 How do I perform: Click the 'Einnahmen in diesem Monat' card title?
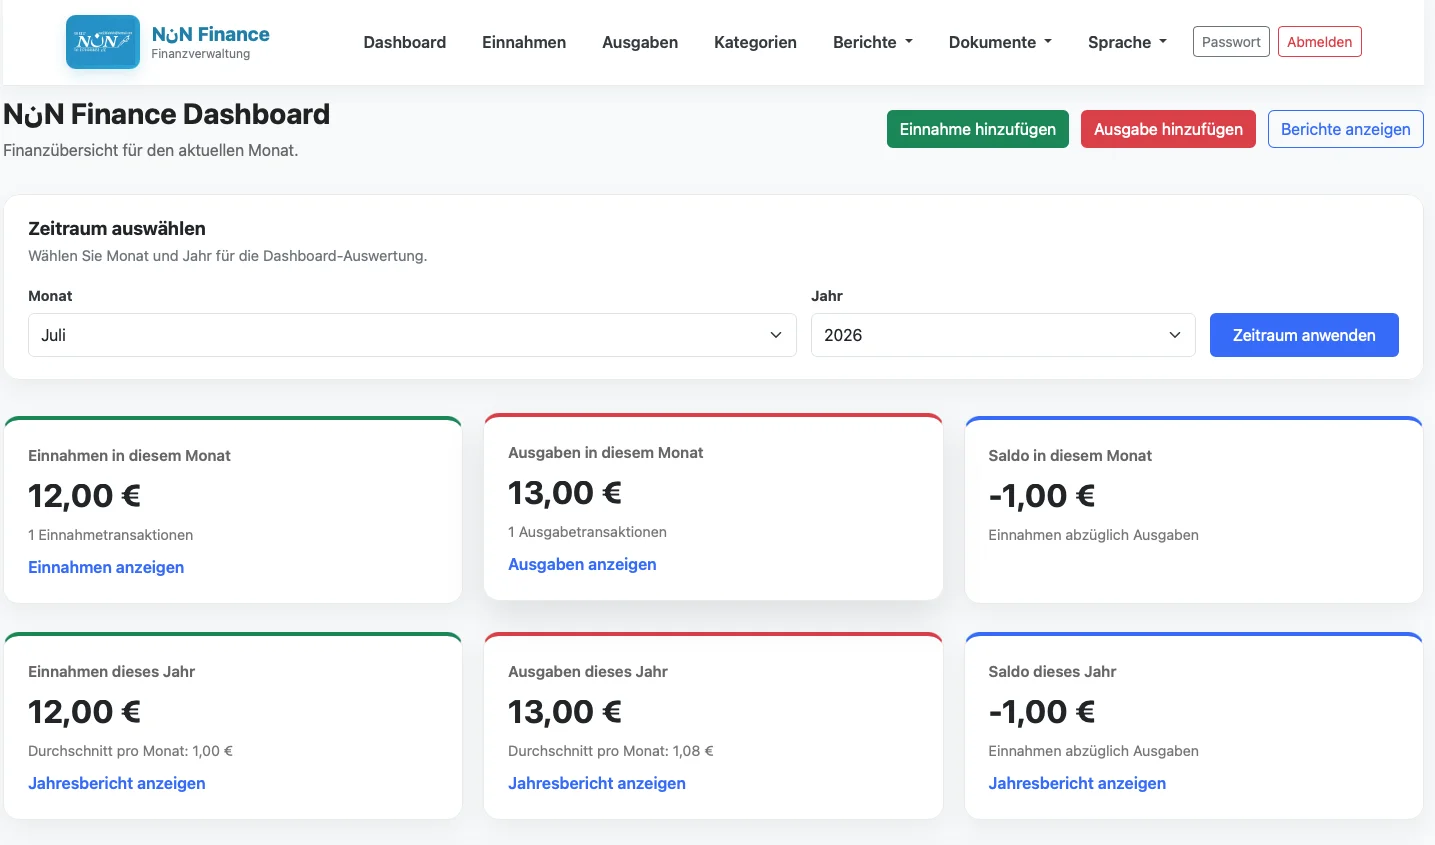(129, 455)
